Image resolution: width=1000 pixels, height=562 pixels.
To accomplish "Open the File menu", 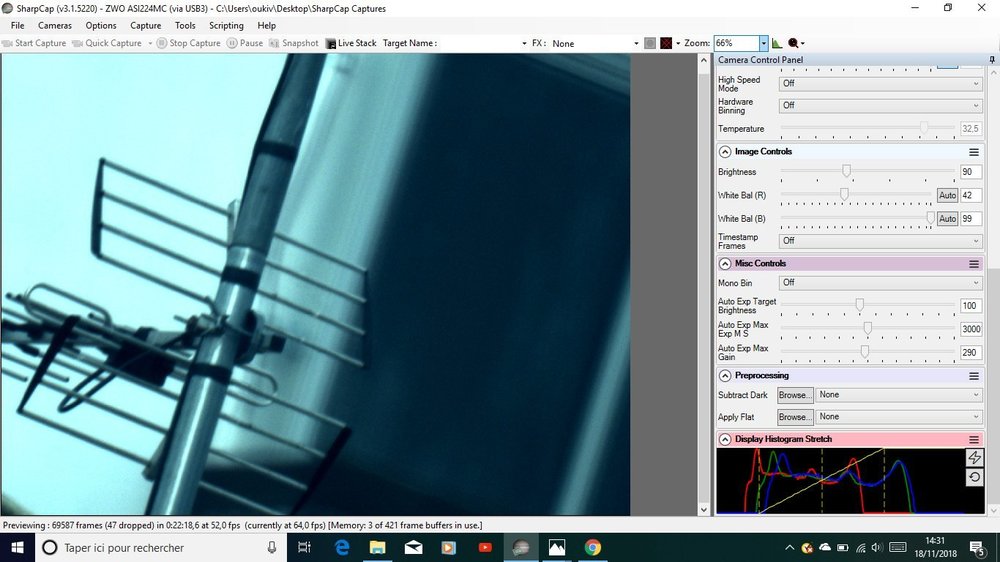I will [17, 26].
